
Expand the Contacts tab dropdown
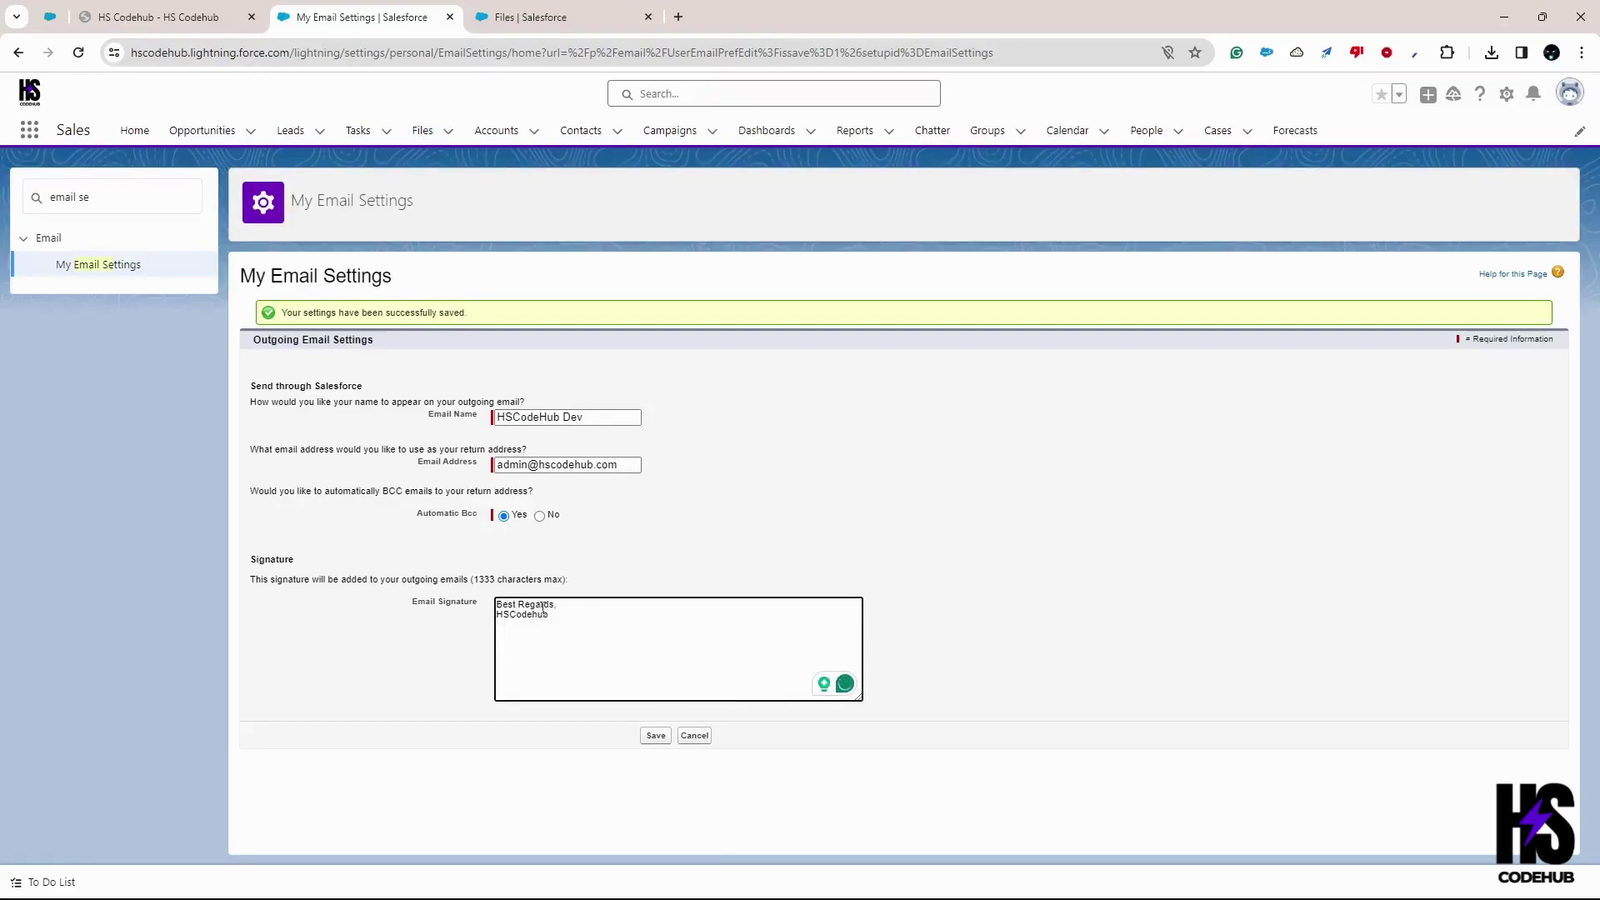618,131
